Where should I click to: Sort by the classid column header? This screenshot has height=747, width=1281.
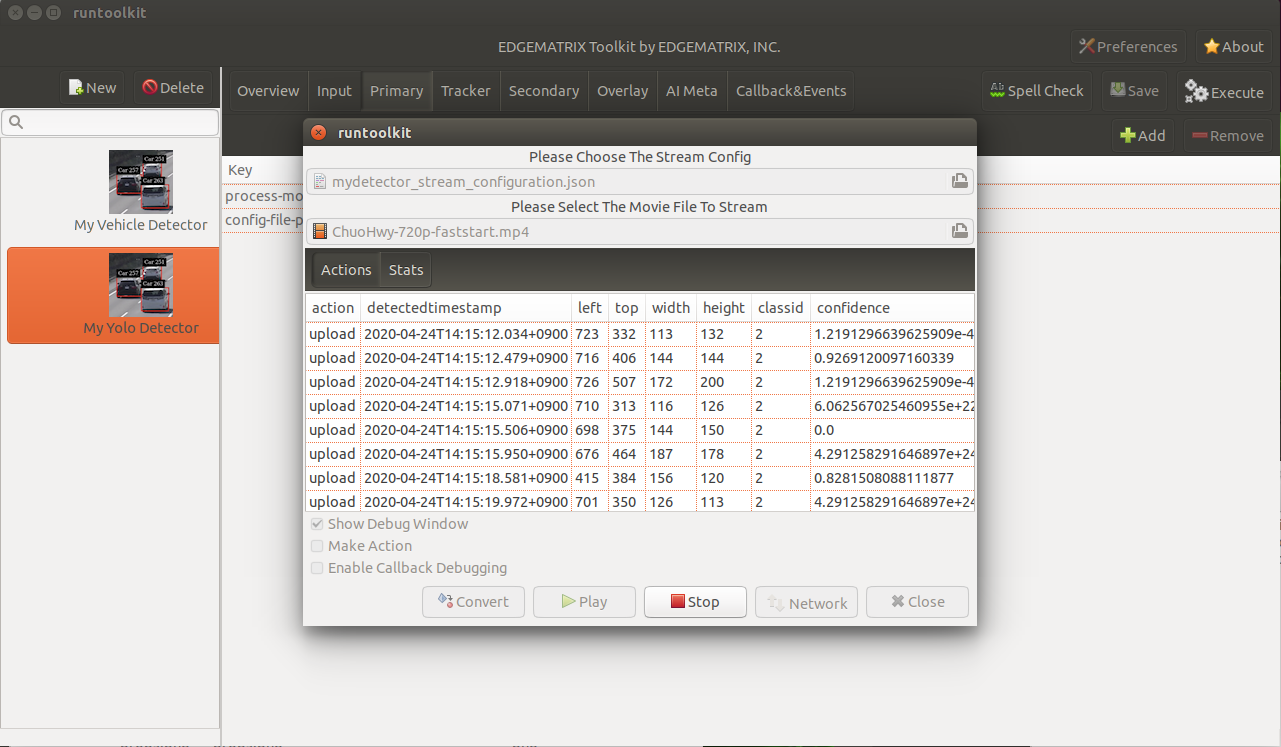(x=781, y=308)
